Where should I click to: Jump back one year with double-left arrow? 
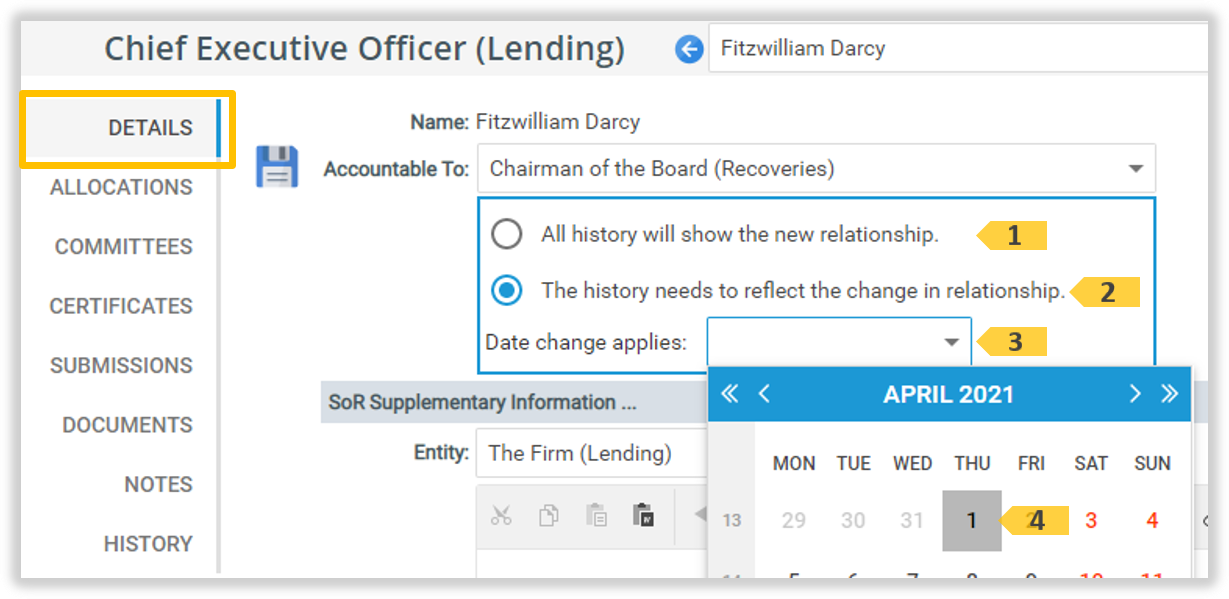tap(730, 394)
